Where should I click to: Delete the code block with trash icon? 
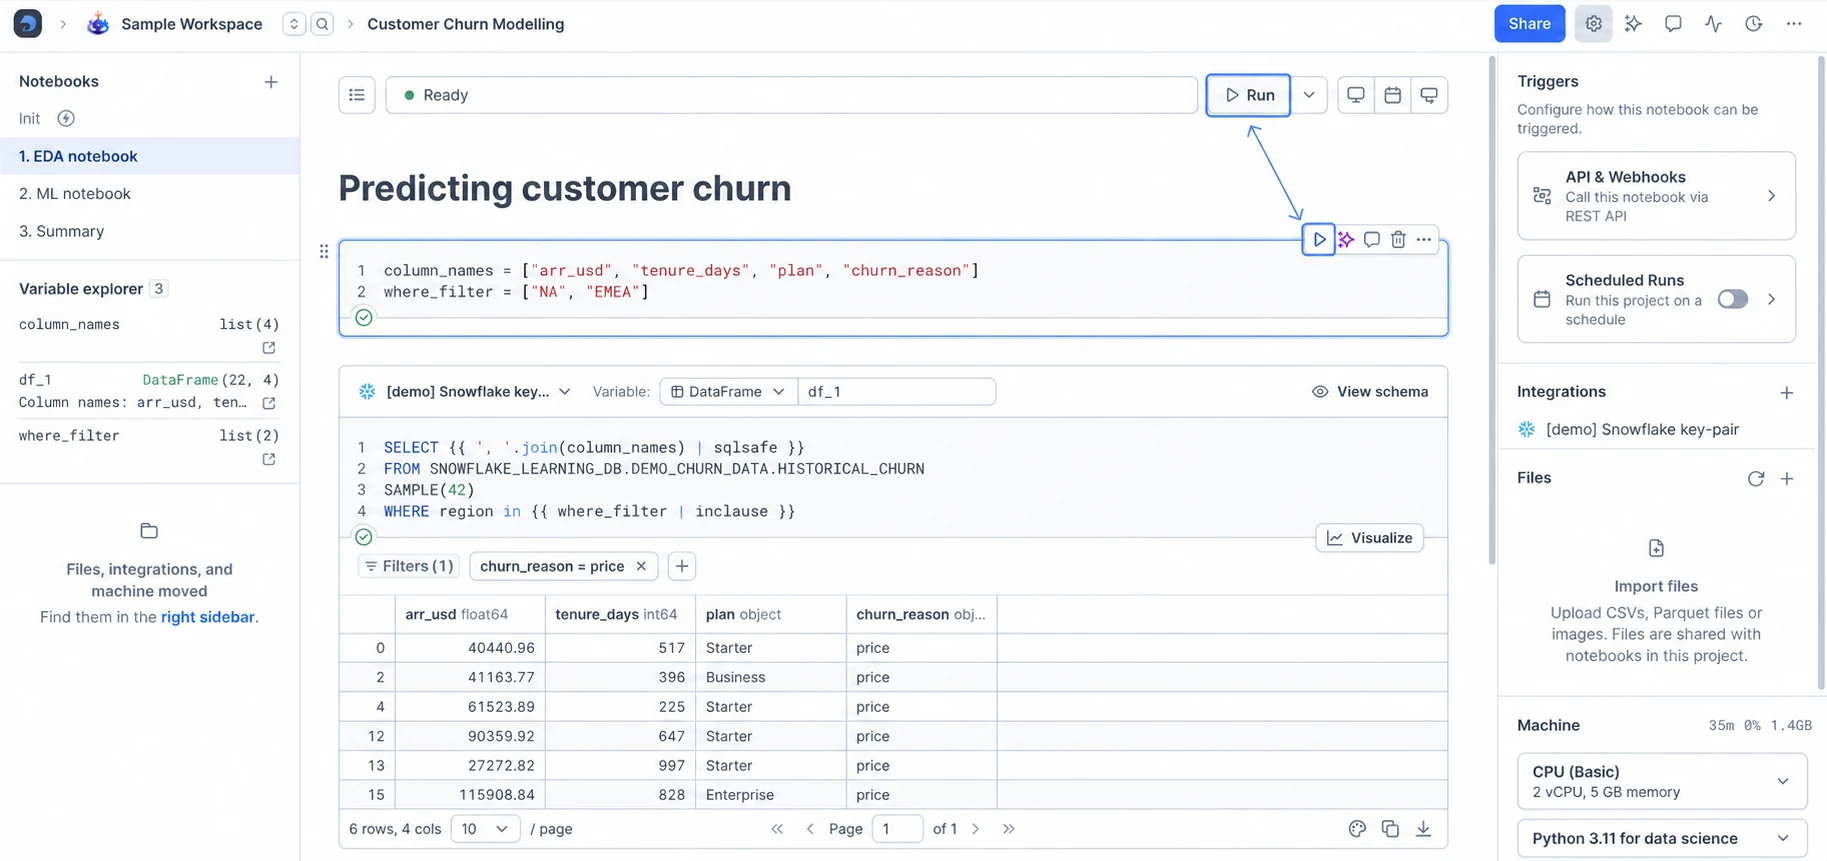coord(1398,239)
